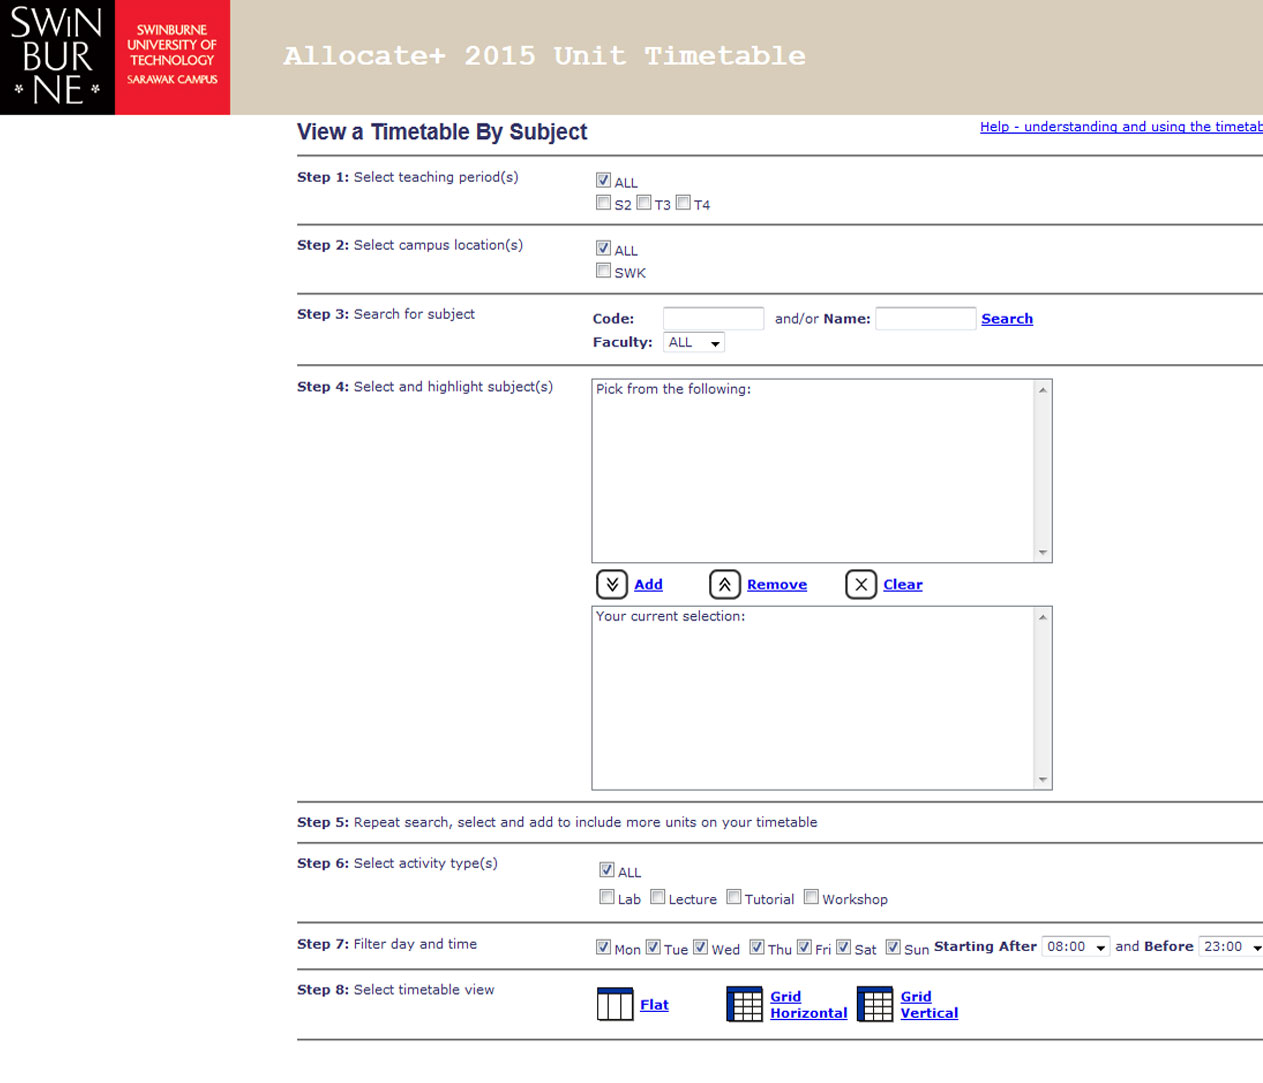Uncheck ALL teaching periods checkbox
The width and height of the screenshot is (1263, 1083).
pyautogui.click(x=603, y=180)
